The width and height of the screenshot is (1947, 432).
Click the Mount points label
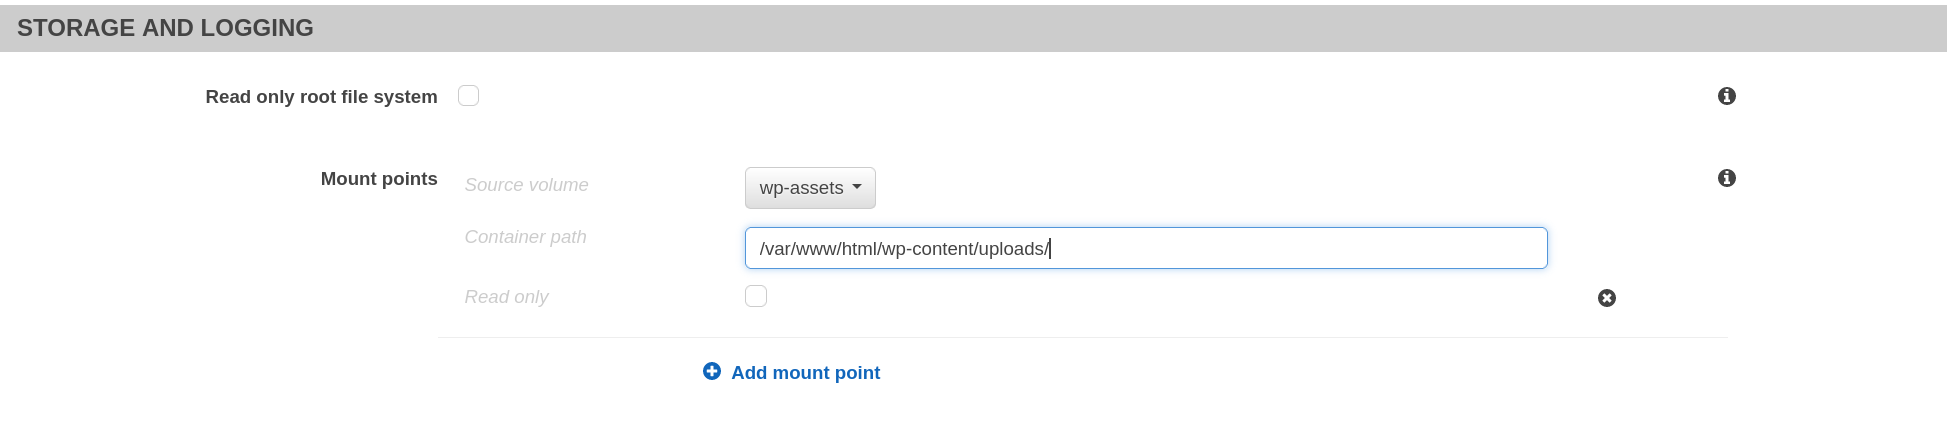(378, 179)
